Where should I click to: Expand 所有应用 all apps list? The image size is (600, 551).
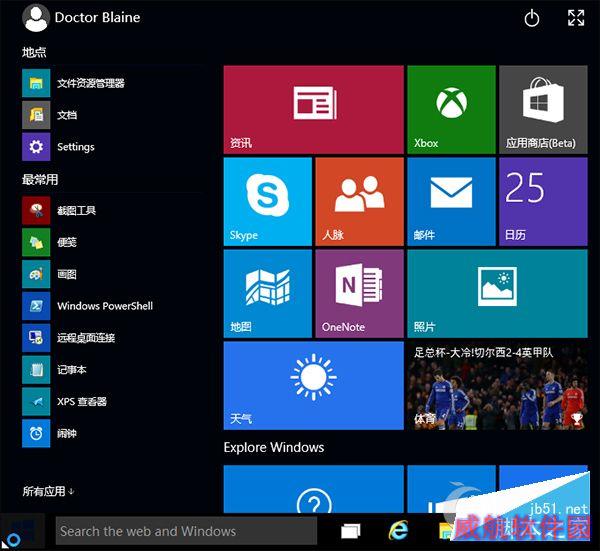point(48,491)
